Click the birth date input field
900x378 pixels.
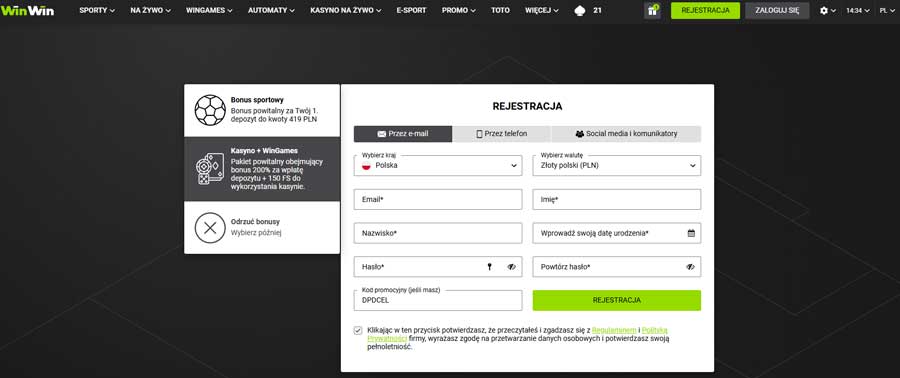point(616,233)
